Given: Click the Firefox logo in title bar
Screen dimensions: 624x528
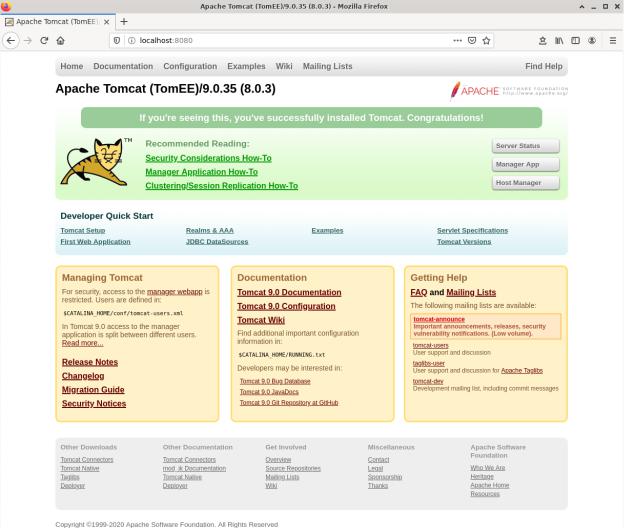Looking at the screenshot, I should [6, 6].
